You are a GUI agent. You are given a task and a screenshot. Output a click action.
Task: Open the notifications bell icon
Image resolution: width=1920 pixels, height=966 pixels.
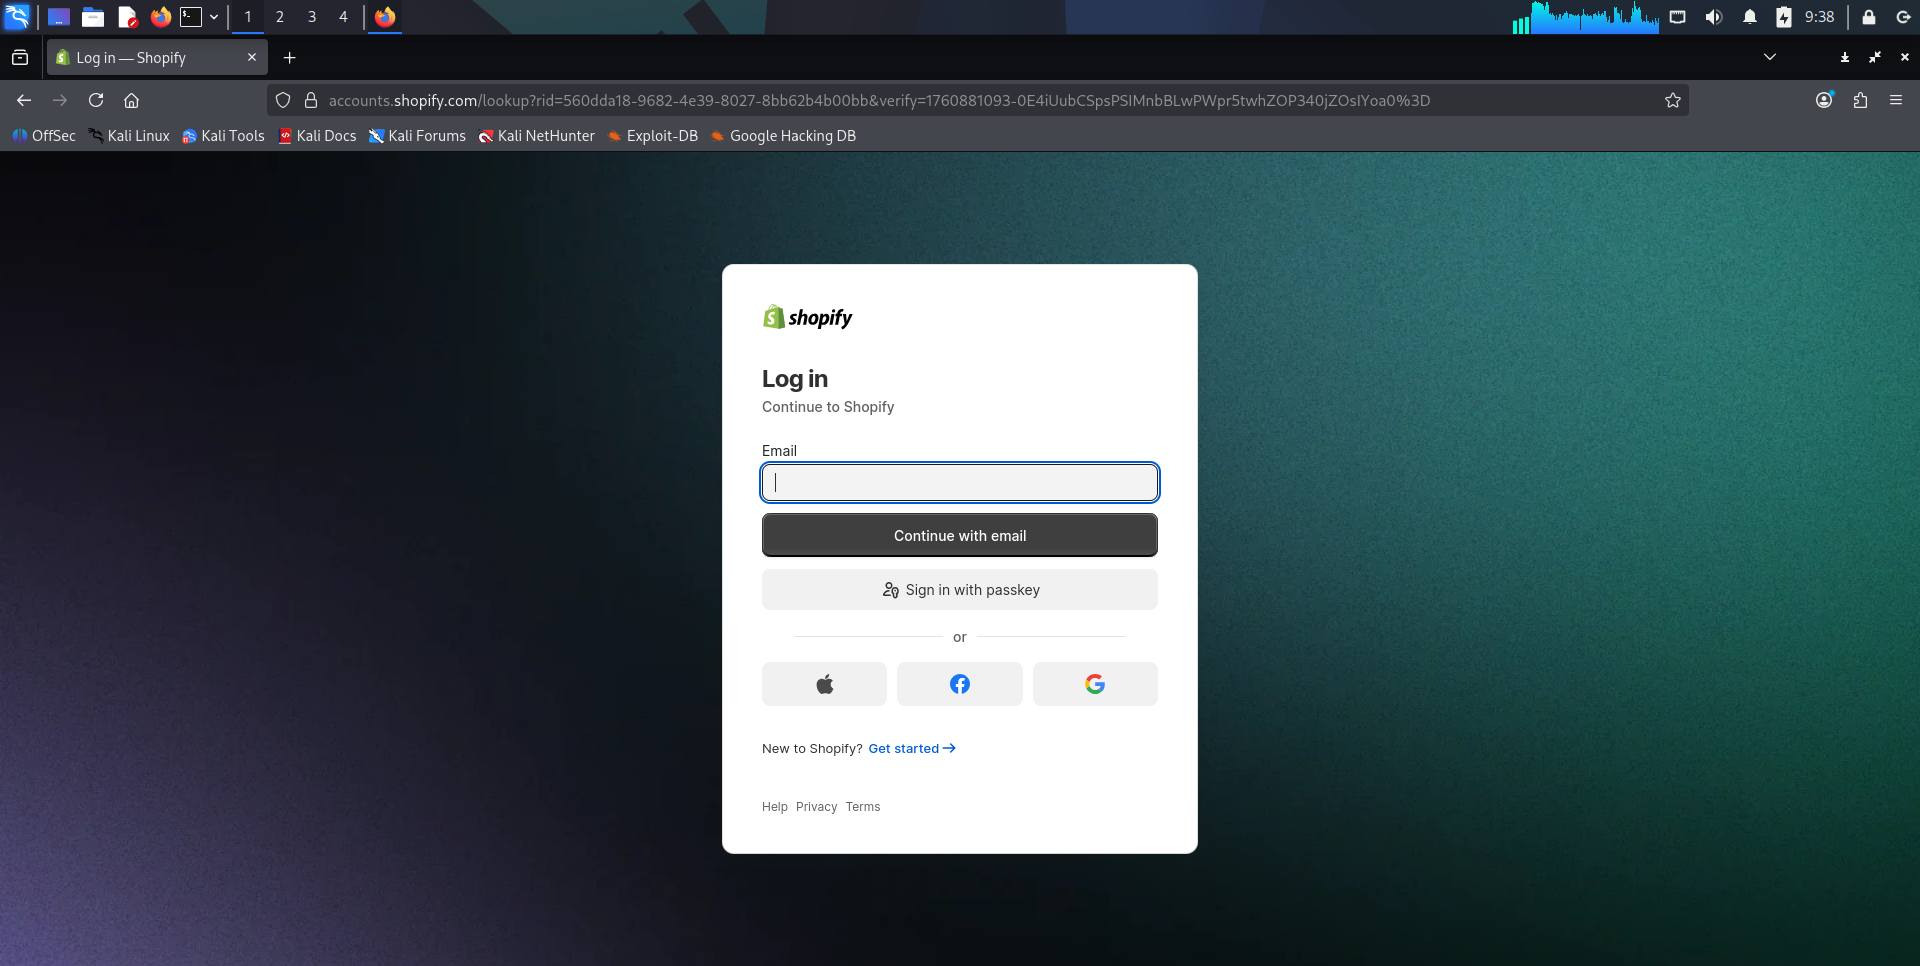1750,17
